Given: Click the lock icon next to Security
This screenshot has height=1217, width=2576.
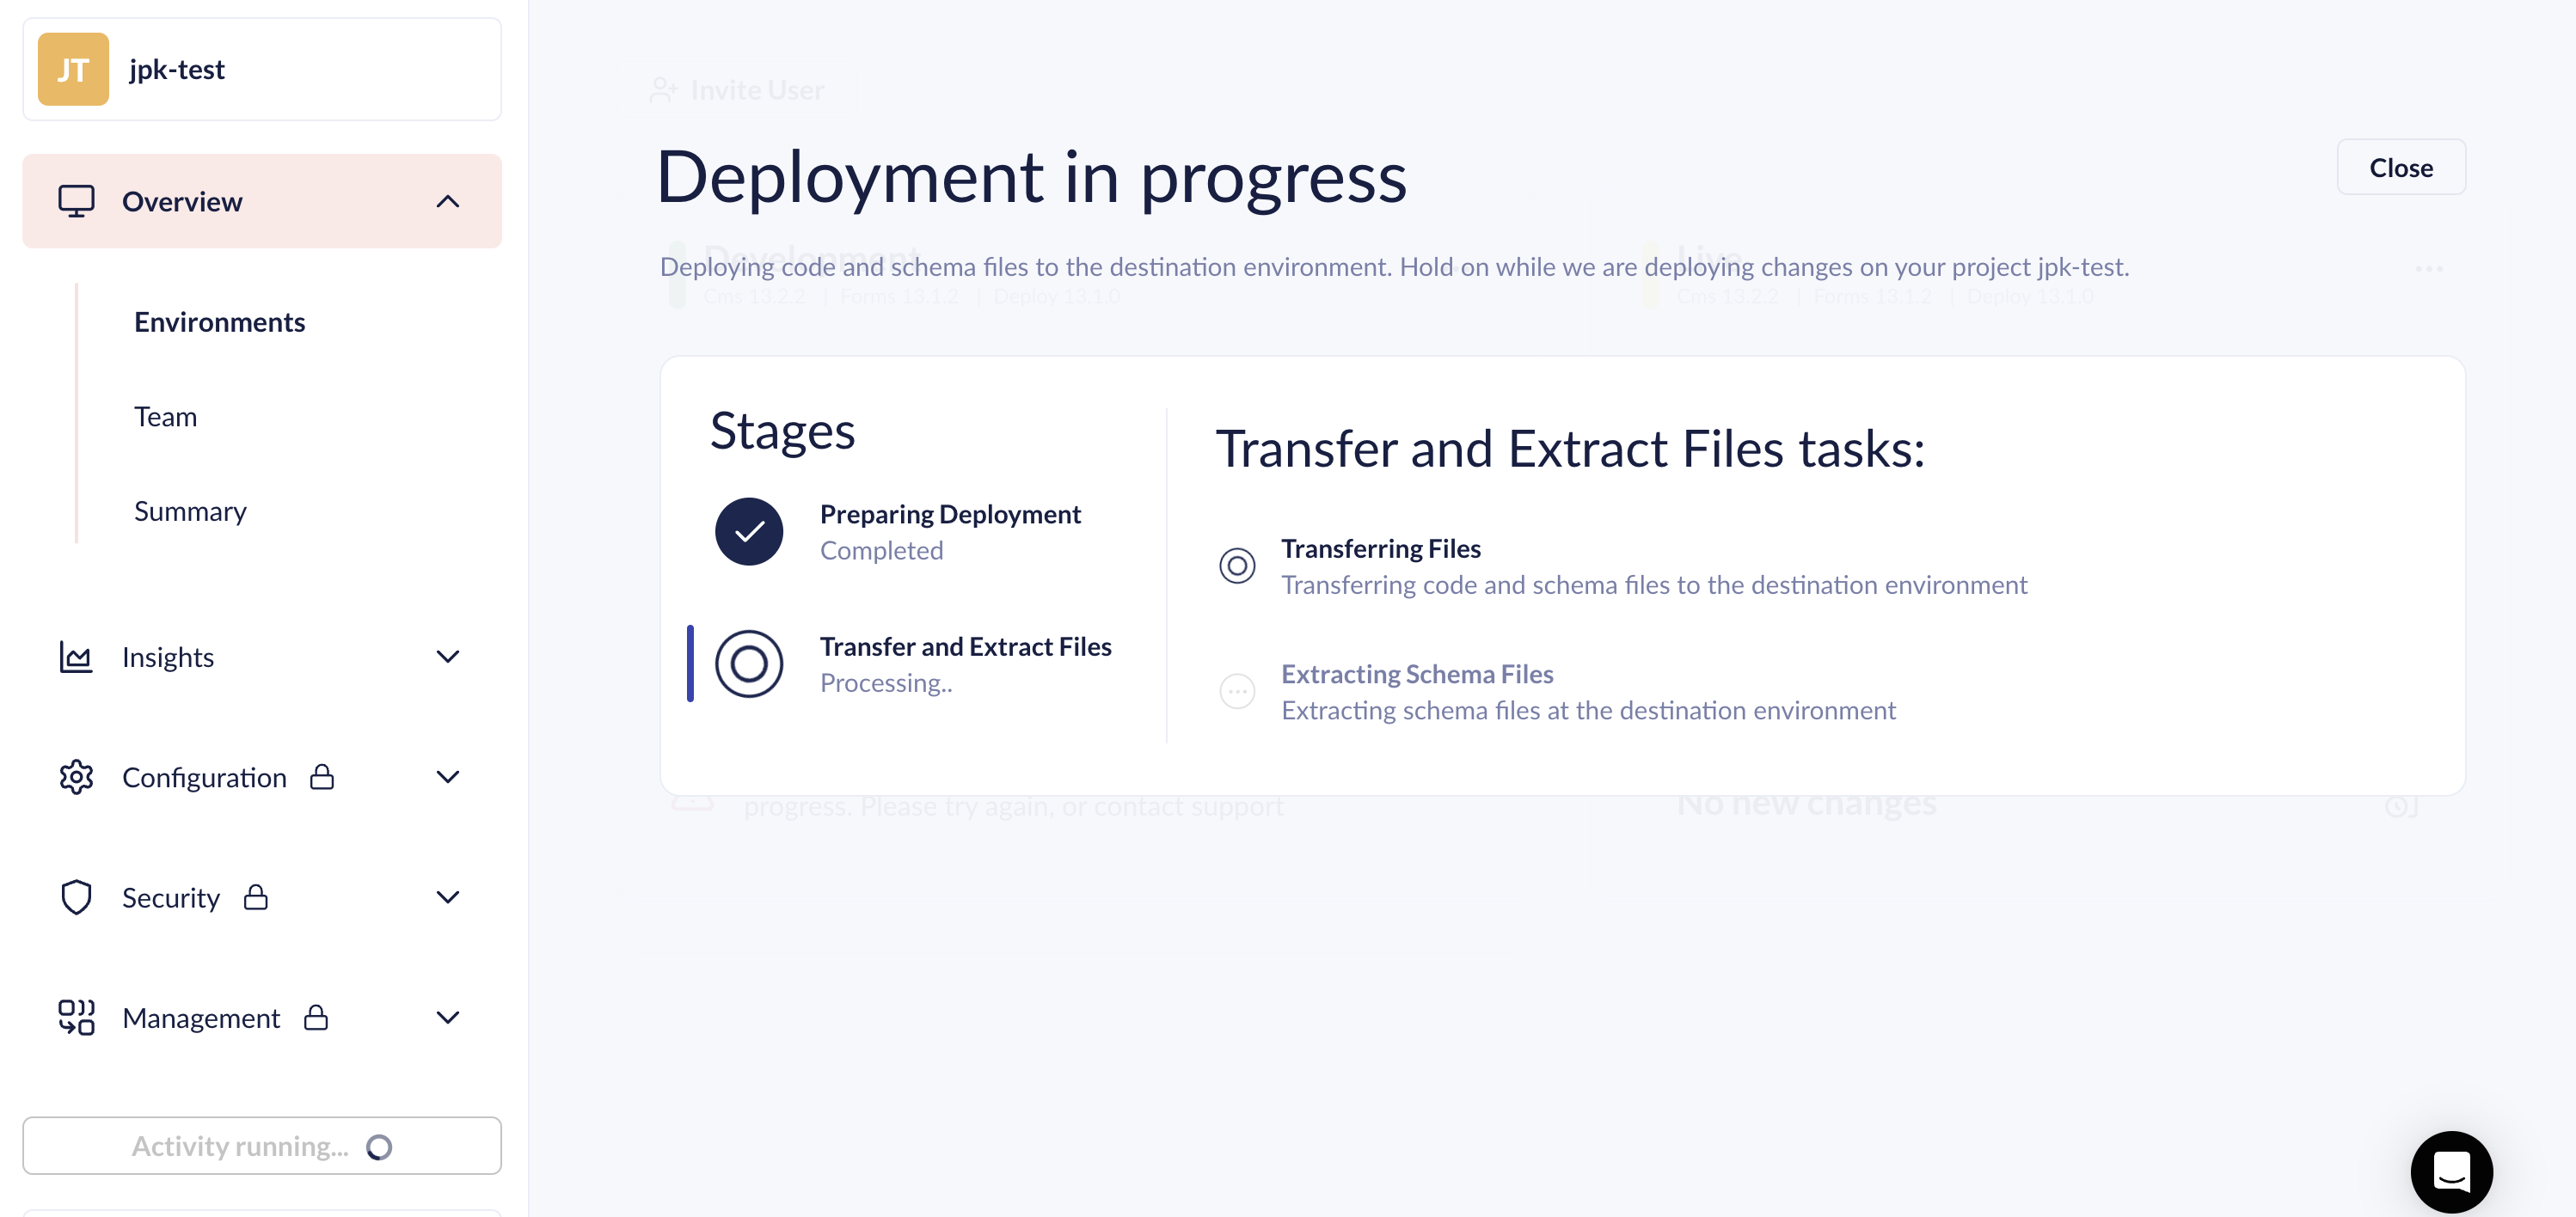Looking at the screenshot, I should pyautogui.click(x=256, y=897).
